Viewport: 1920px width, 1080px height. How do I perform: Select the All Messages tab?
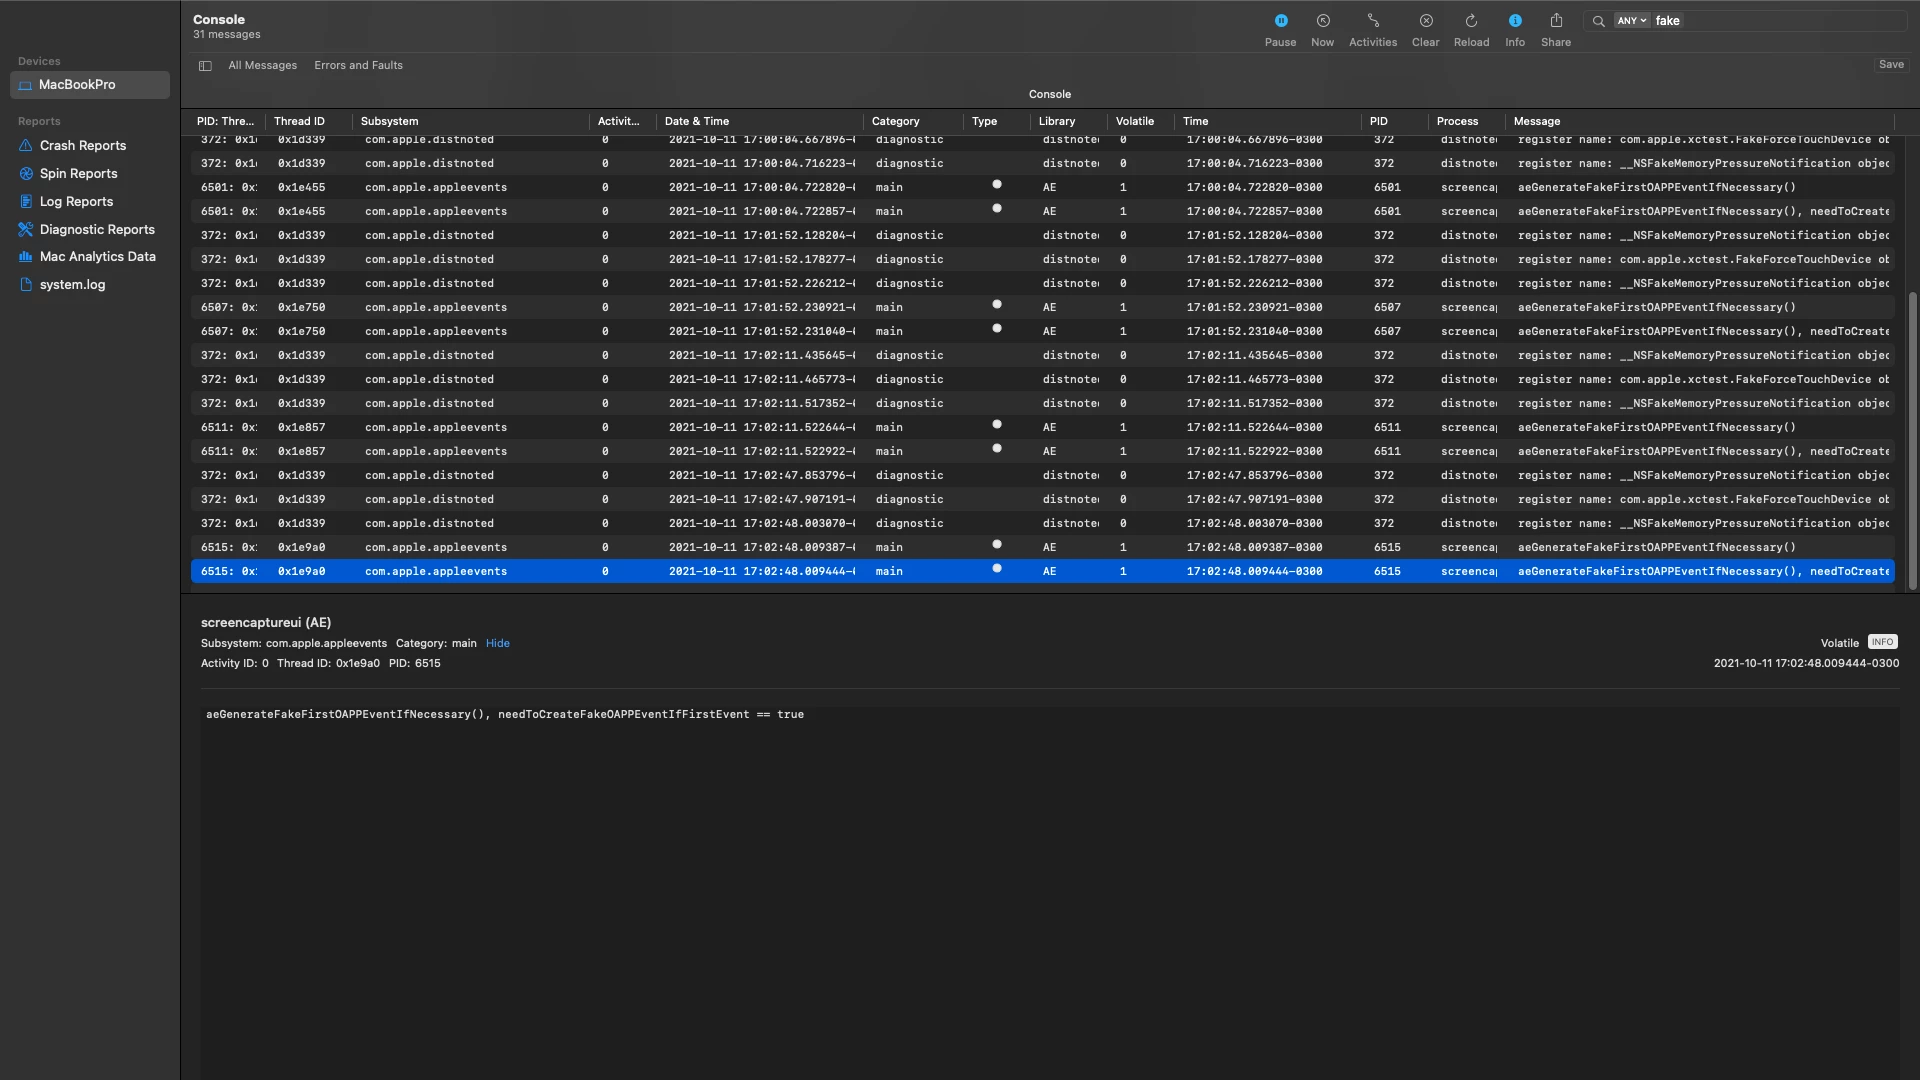click(x=262, y=66)
